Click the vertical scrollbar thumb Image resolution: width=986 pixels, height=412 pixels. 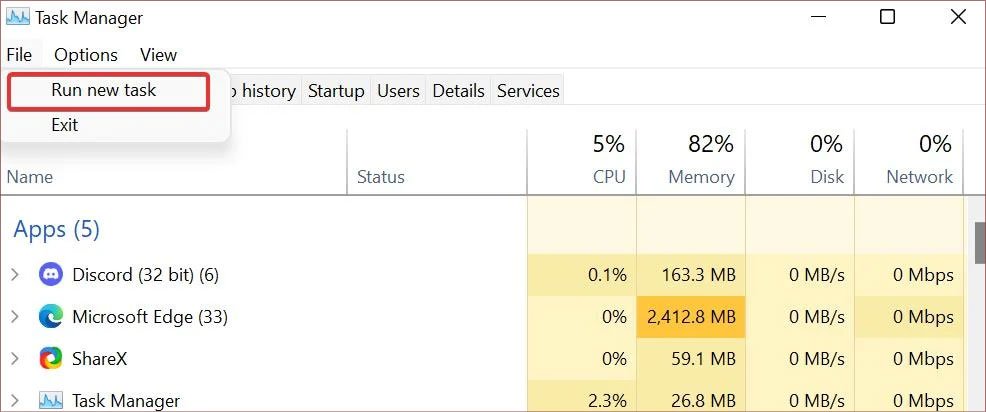[x=980, y=242]
